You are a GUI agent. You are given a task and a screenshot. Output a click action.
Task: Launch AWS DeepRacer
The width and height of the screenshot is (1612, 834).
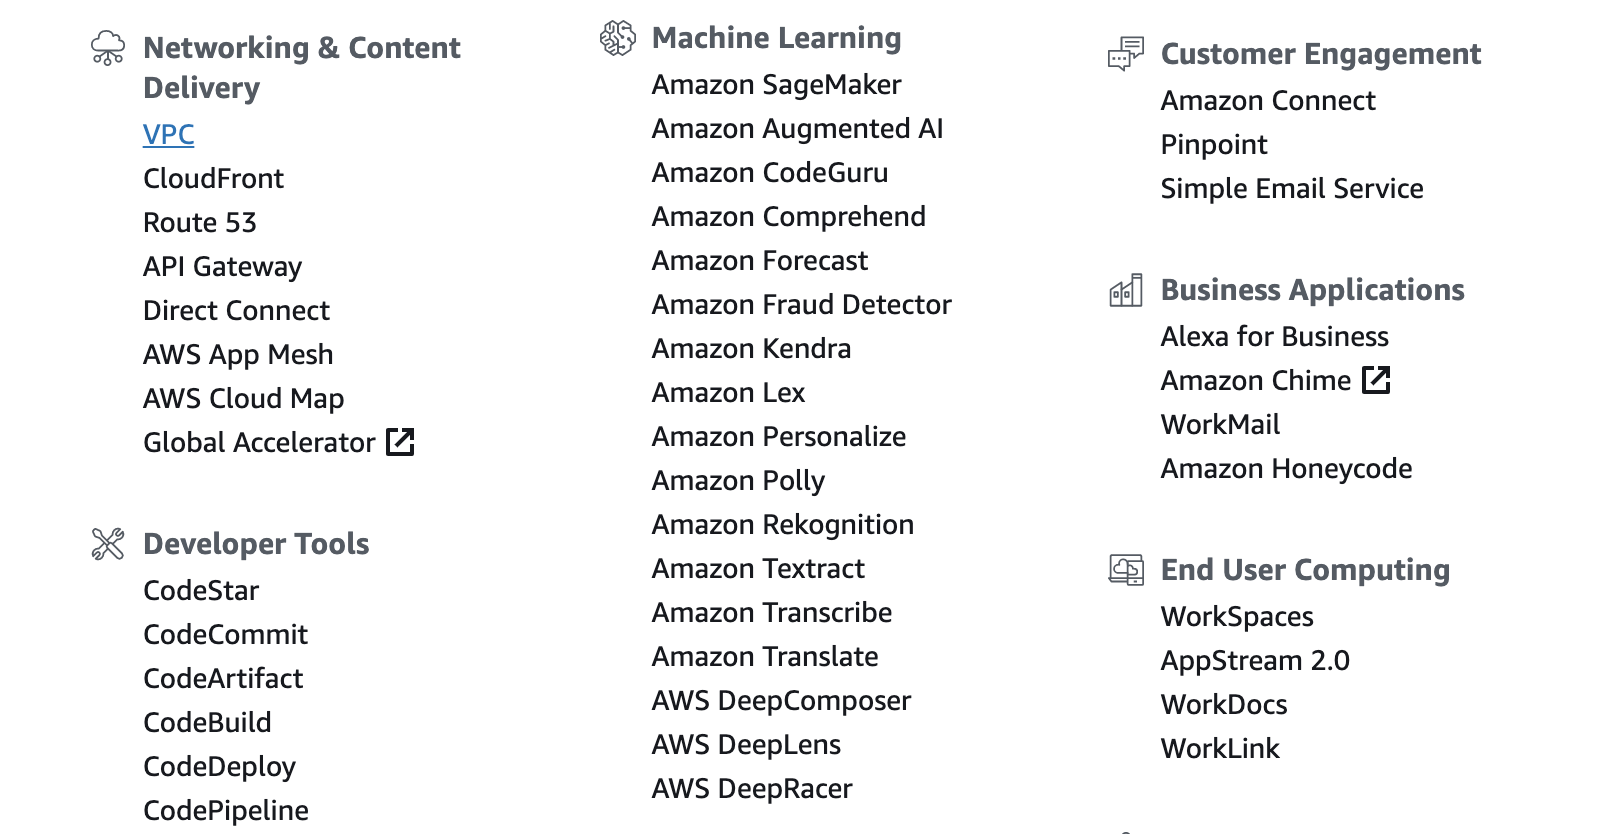(752, 789)
